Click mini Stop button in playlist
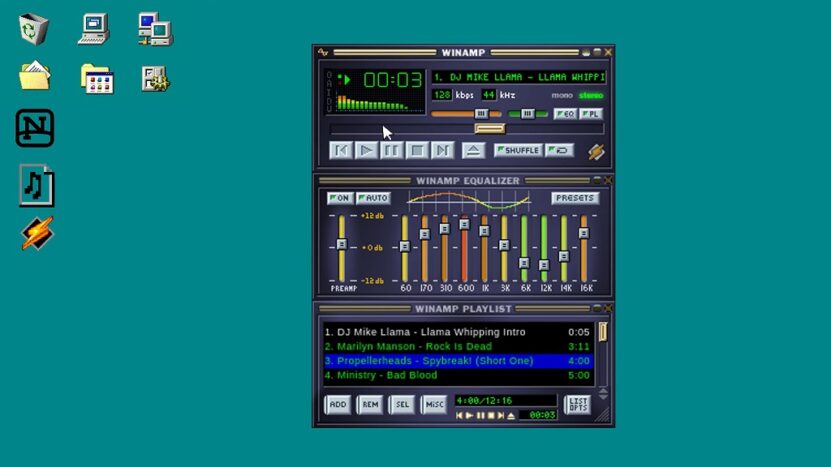Image resolution: width=831 pixels, height=467 pixels. (491, 416)
